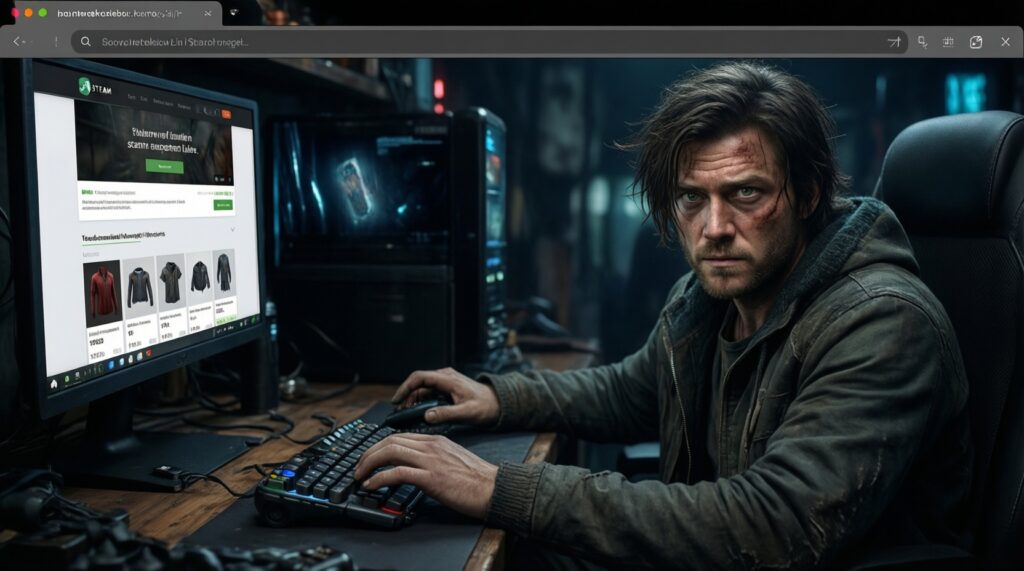The image size is (1024, 571).
Task: Click the orange button in monitor's site header
Action: 226,114
